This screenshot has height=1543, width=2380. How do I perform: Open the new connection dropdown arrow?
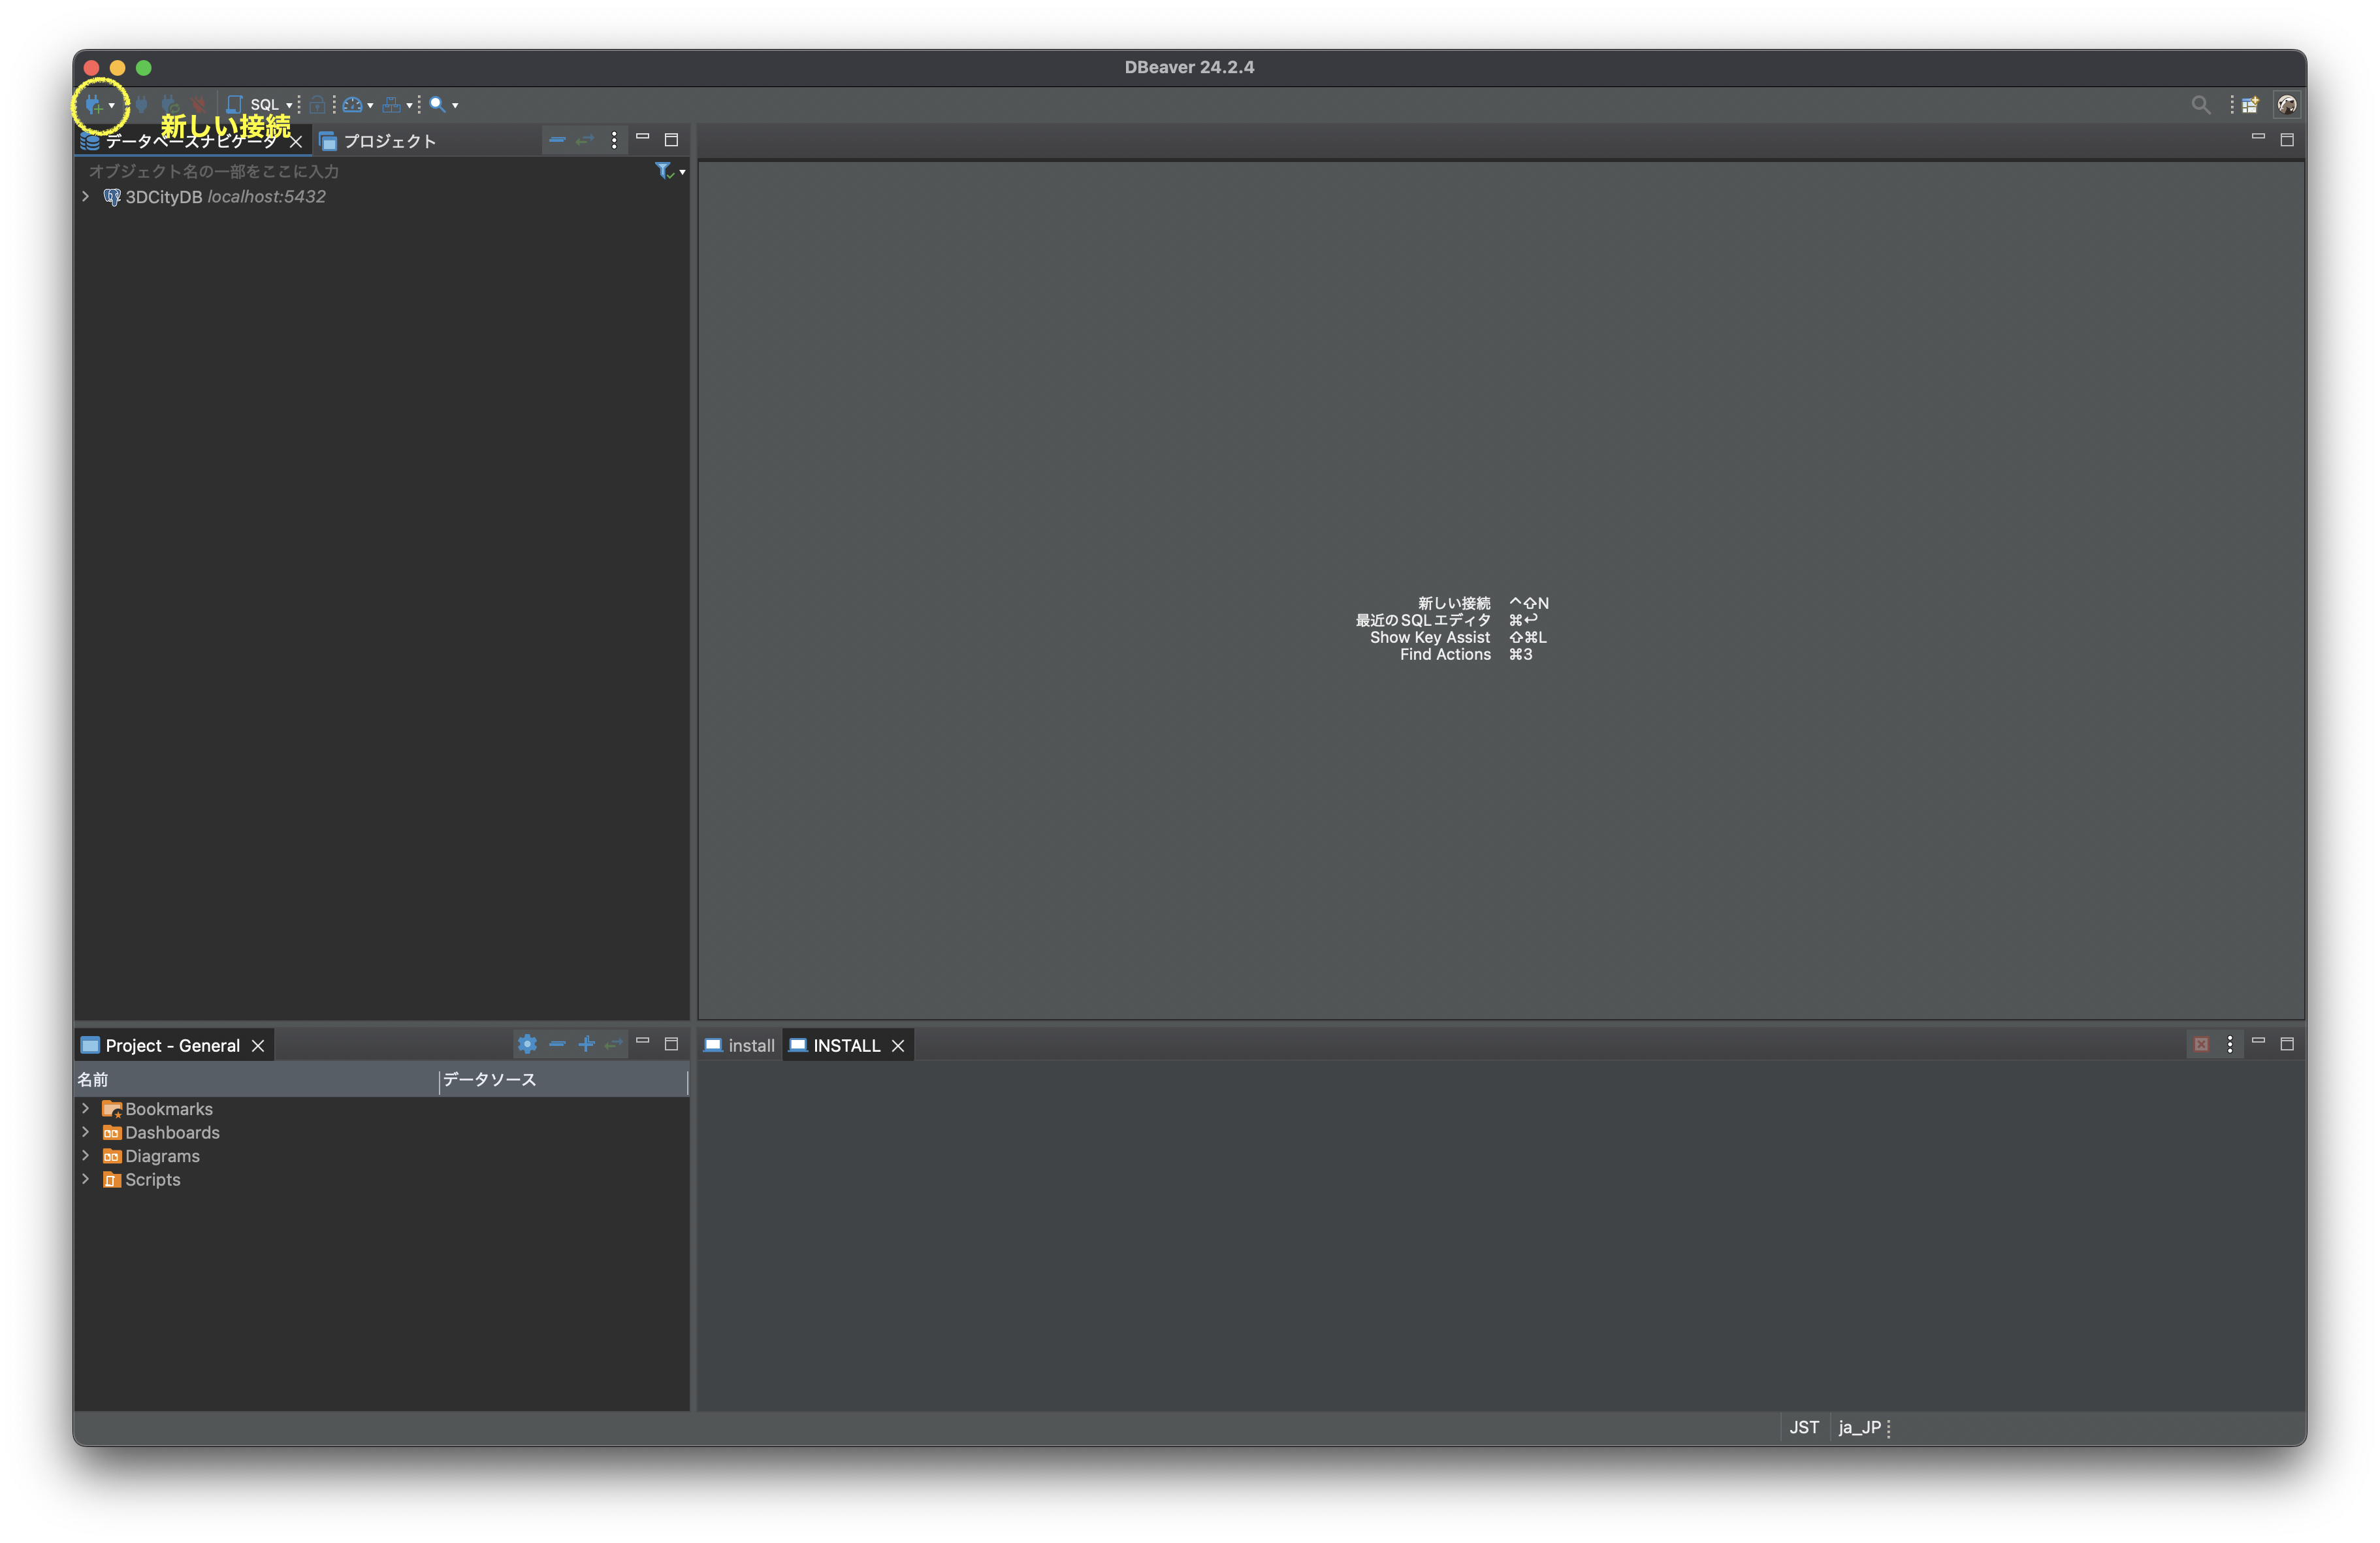tap(112, 105)
